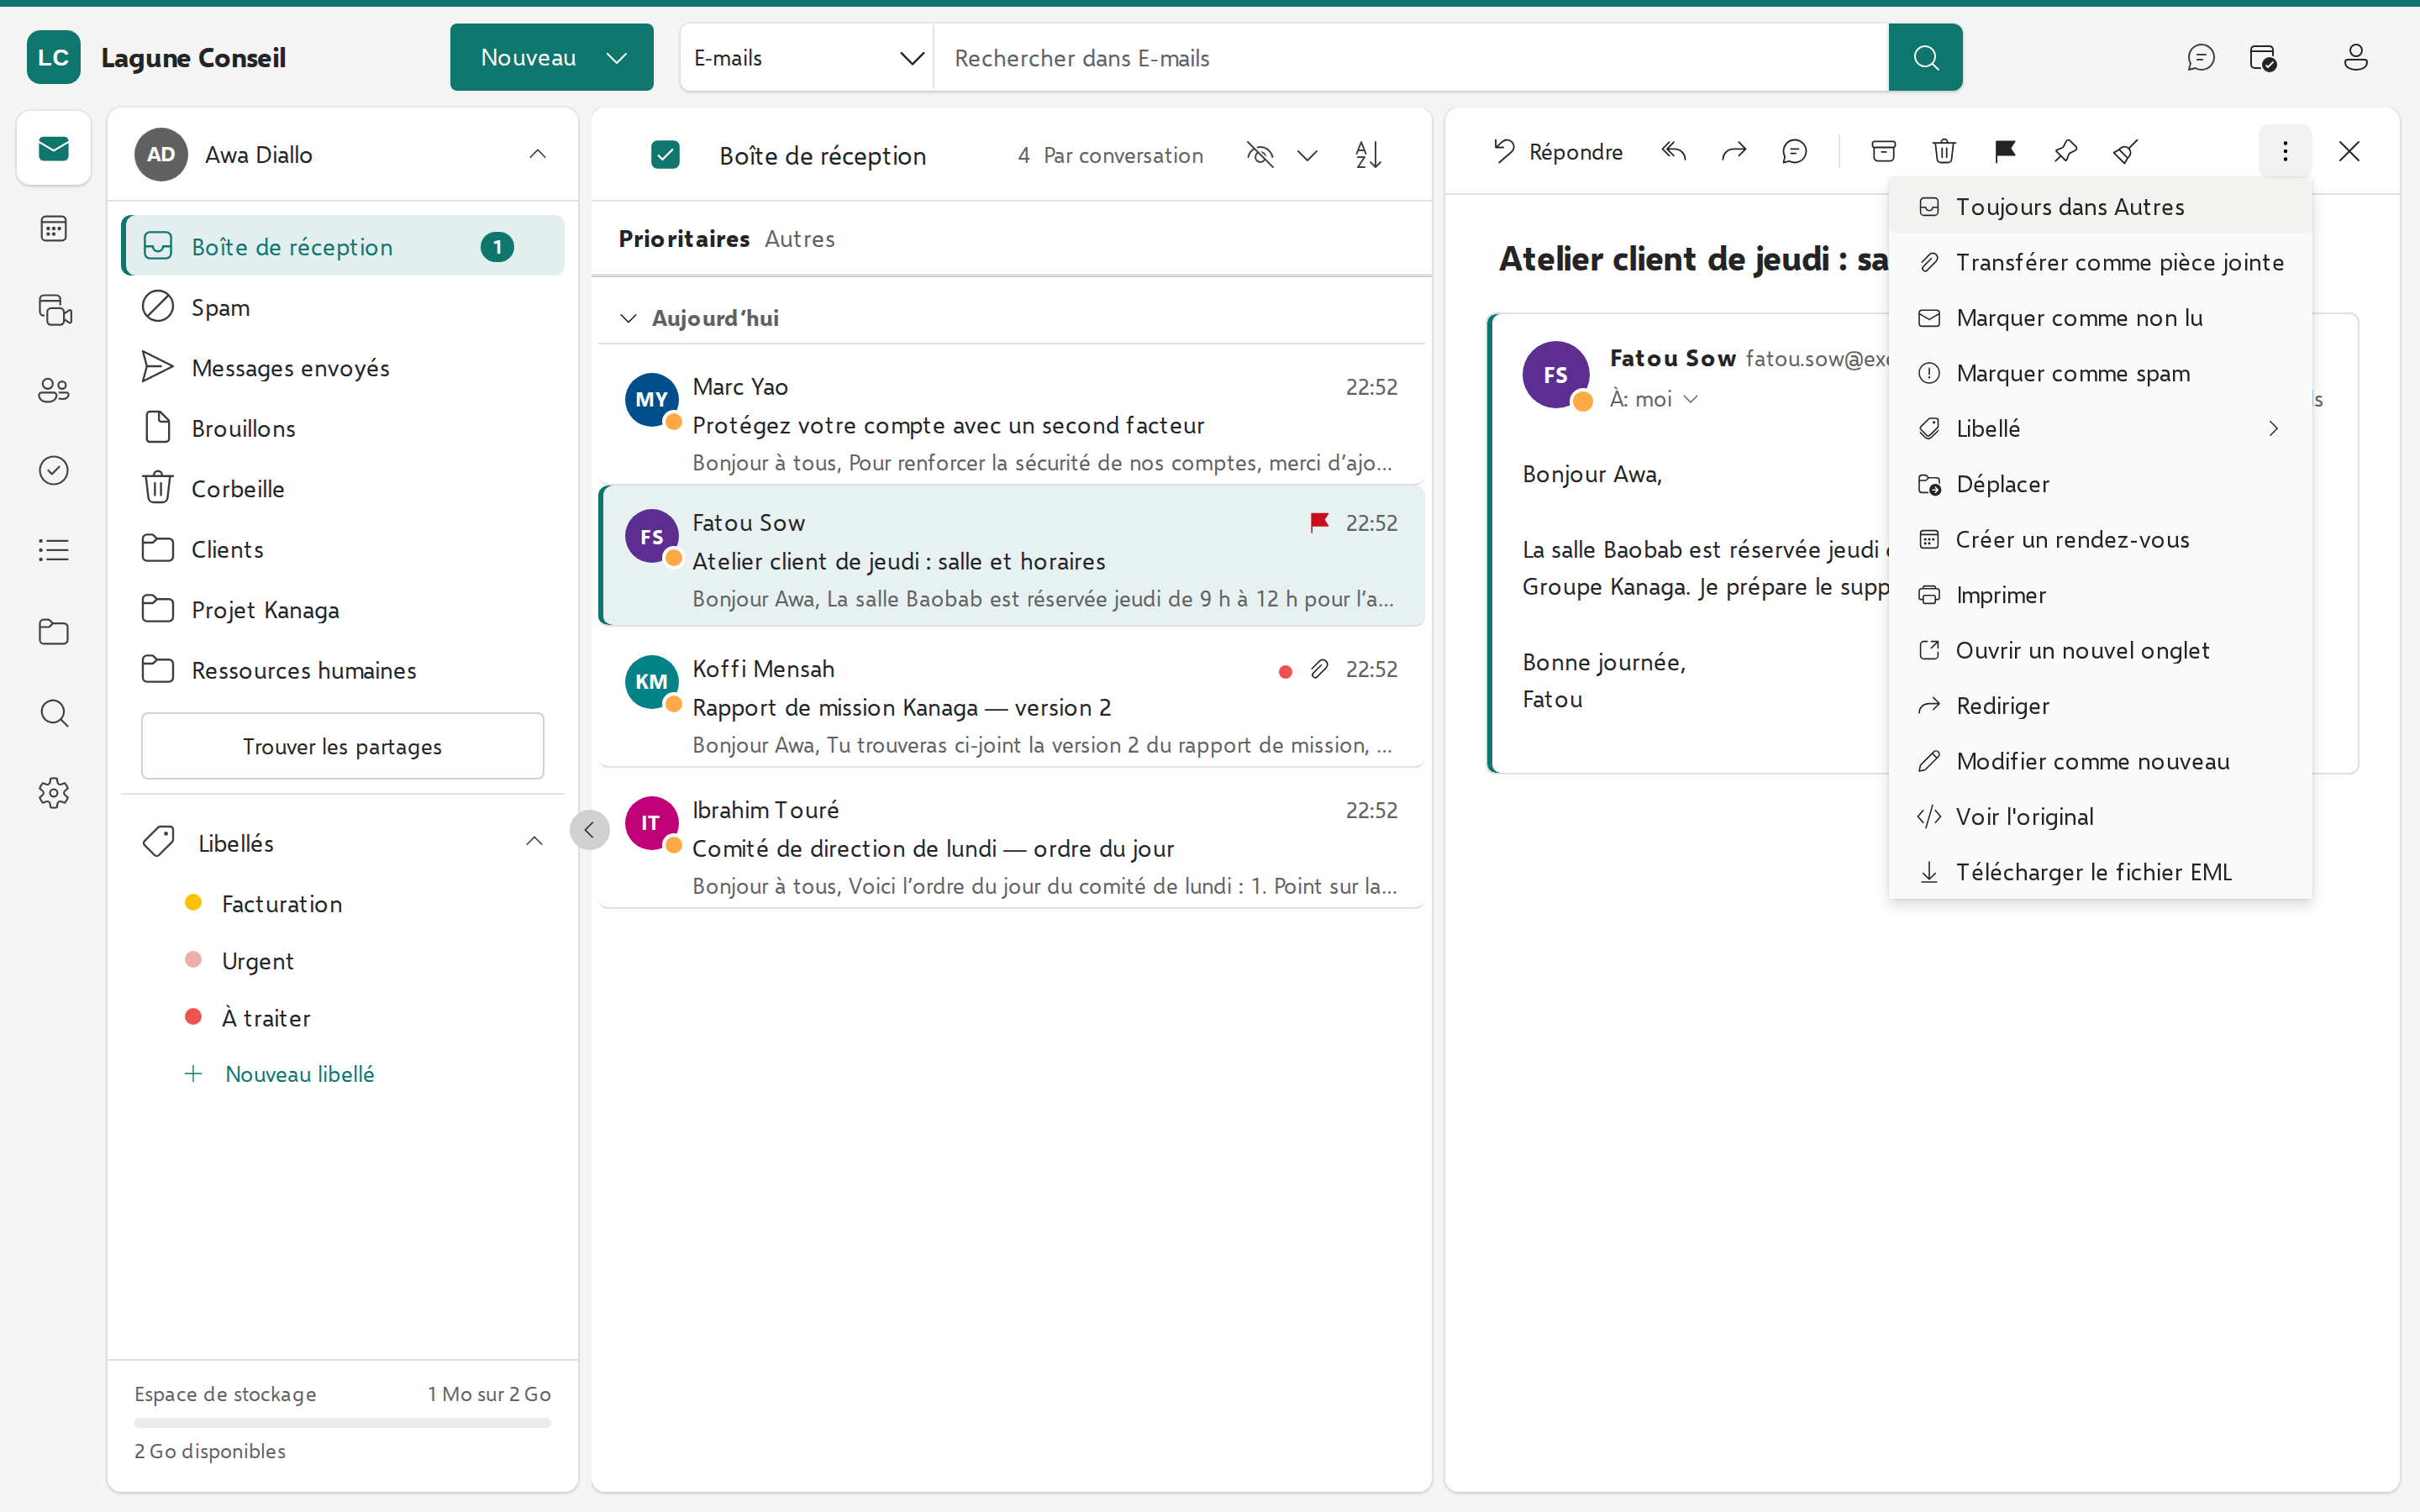Open filter chevron beside eye icon
Image resolution: width=2420 pixels, height=1512 pixels.
pos(1307,155)
